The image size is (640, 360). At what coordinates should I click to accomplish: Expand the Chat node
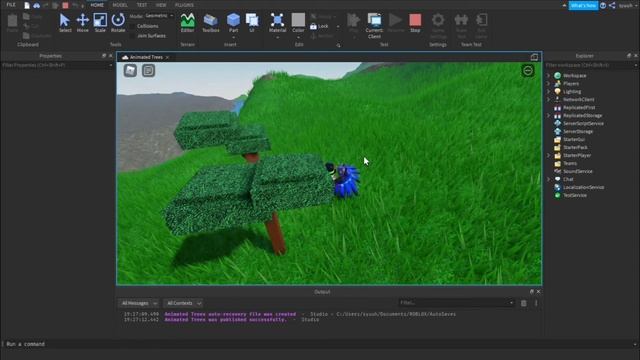548,179
